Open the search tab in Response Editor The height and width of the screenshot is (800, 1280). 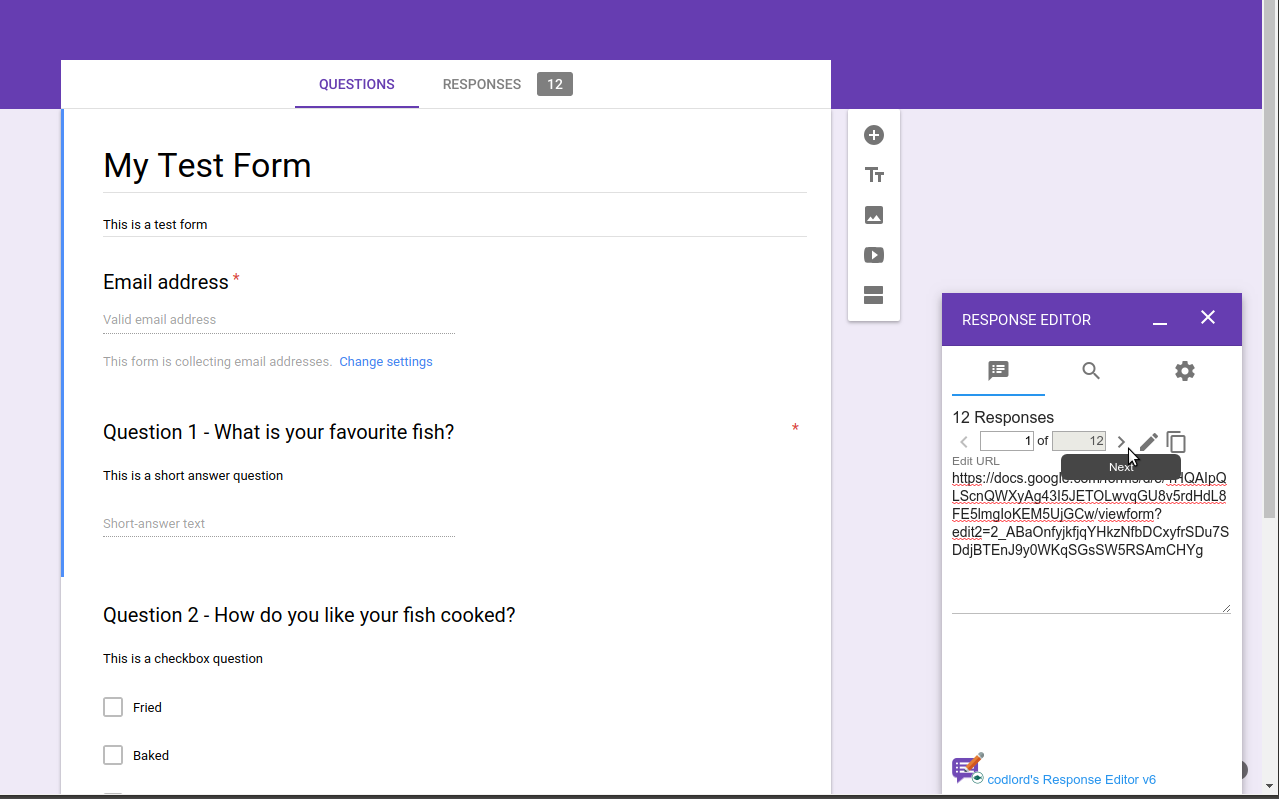[1091, 371]
